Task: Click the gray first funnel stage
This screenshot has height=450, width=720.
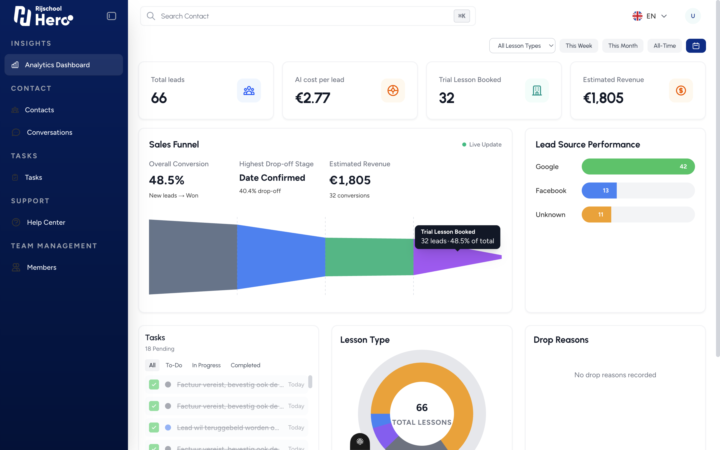Action: pyautogui.click(x=193, y=257)
